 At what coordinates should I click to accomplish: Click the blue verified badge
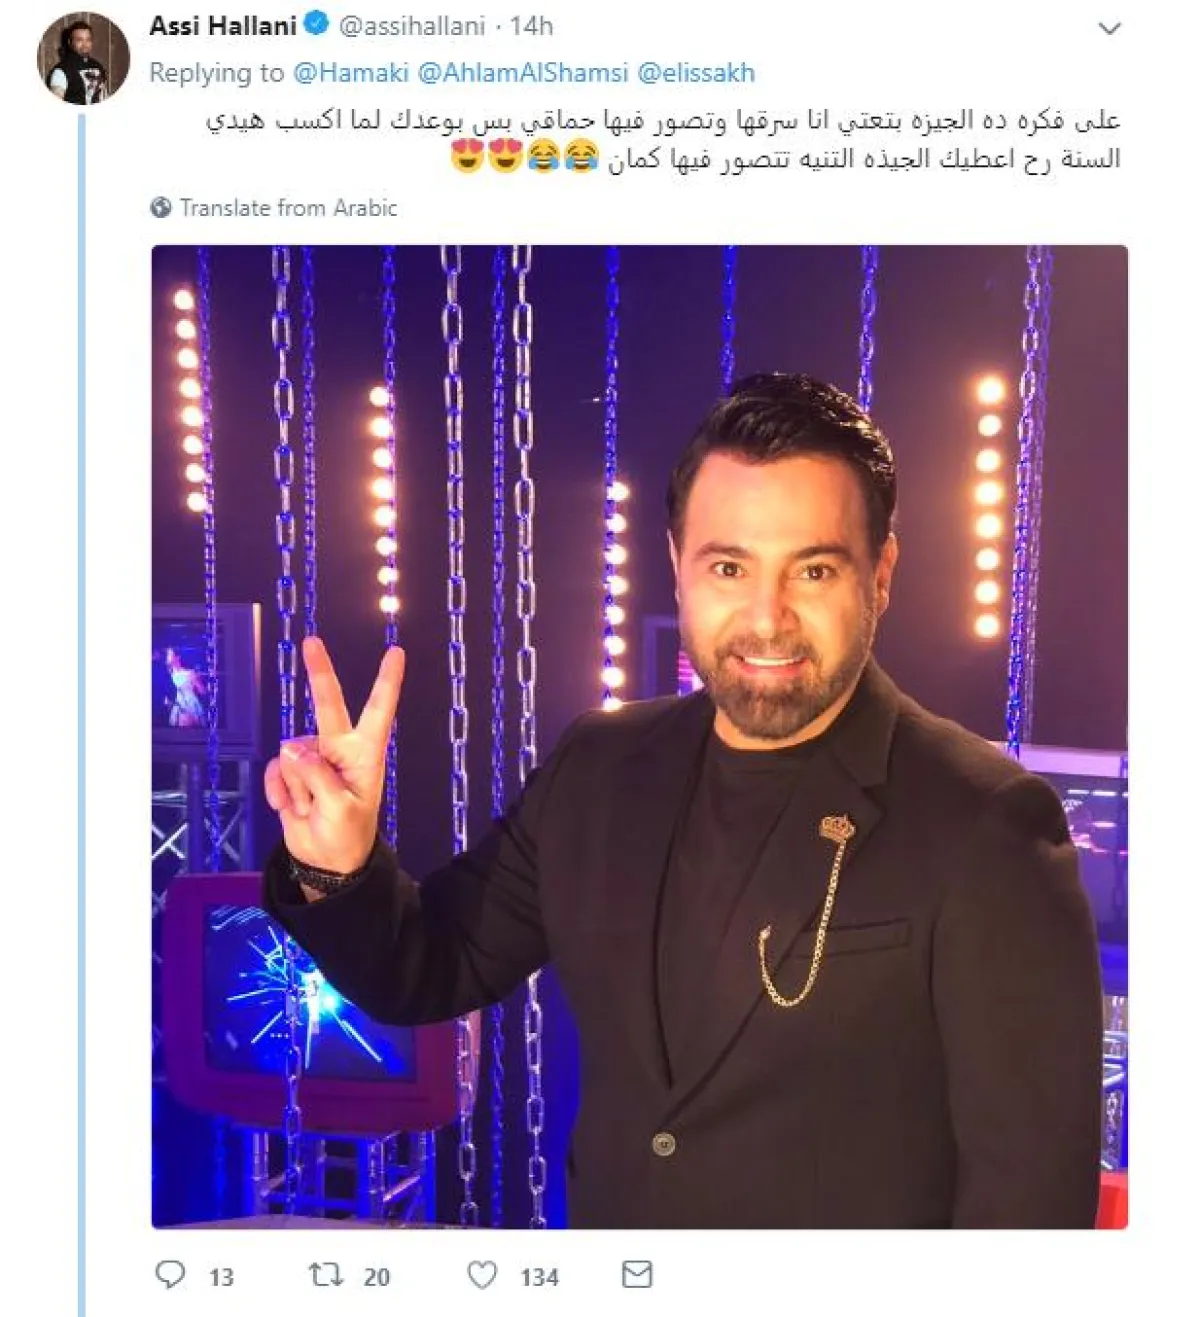pyautogui.click(x=317, y=25)
